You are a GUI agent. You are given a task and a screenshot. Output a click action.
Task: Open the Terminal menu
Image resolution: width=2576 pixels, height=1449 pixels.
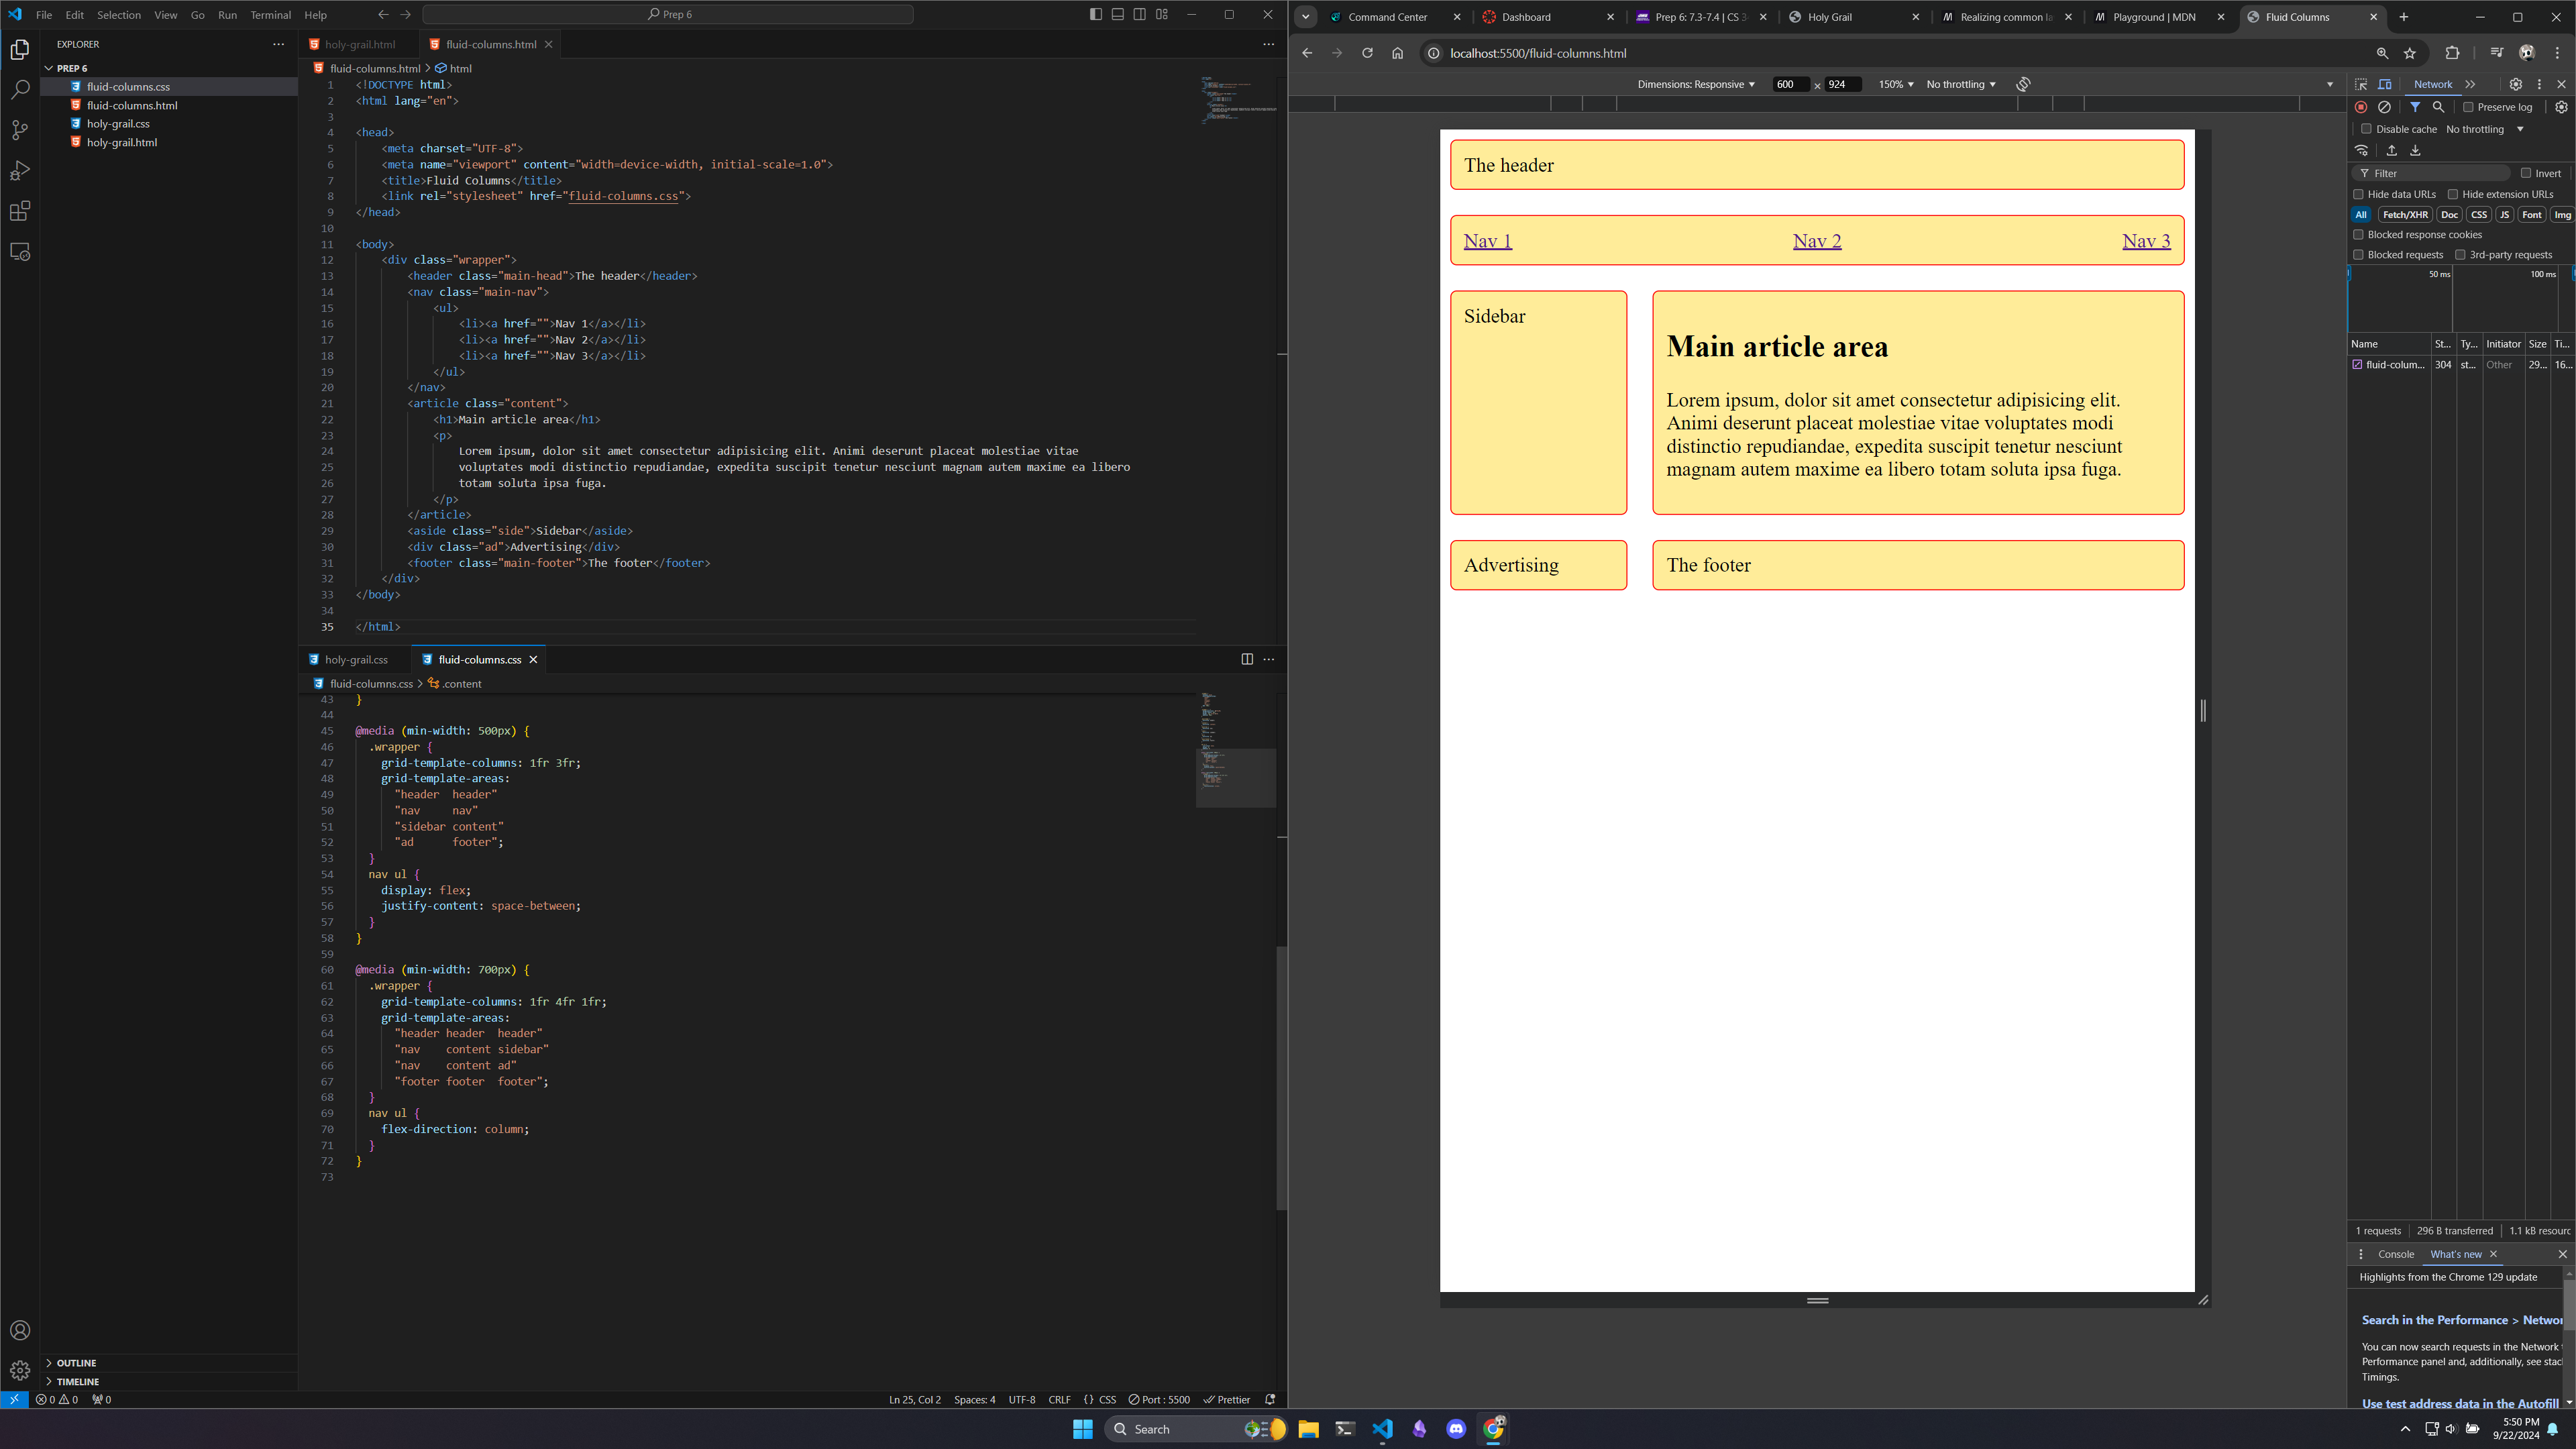[270, 15]
